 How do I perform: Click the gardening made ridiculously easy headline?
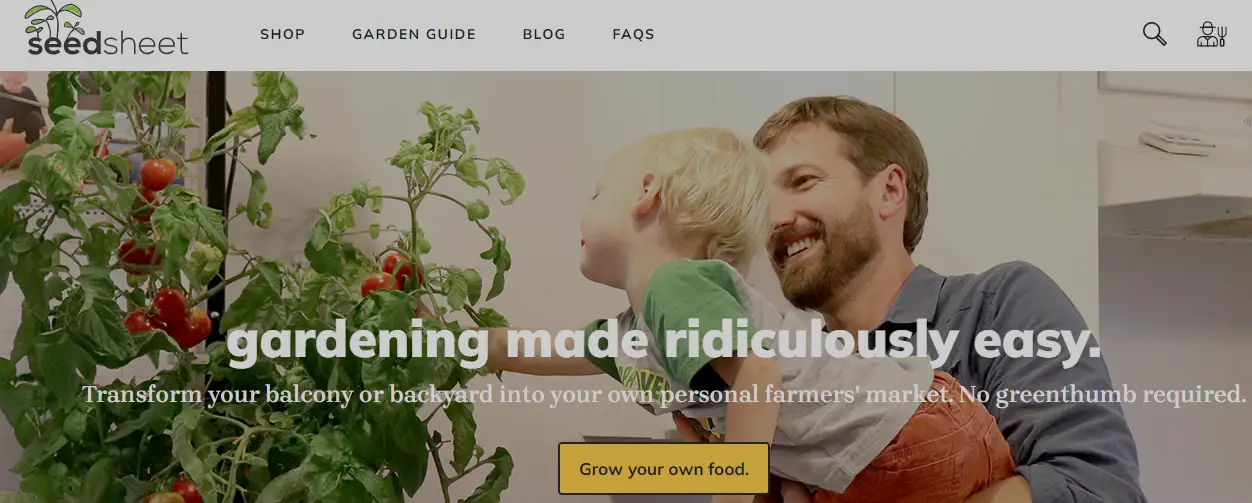663,344
